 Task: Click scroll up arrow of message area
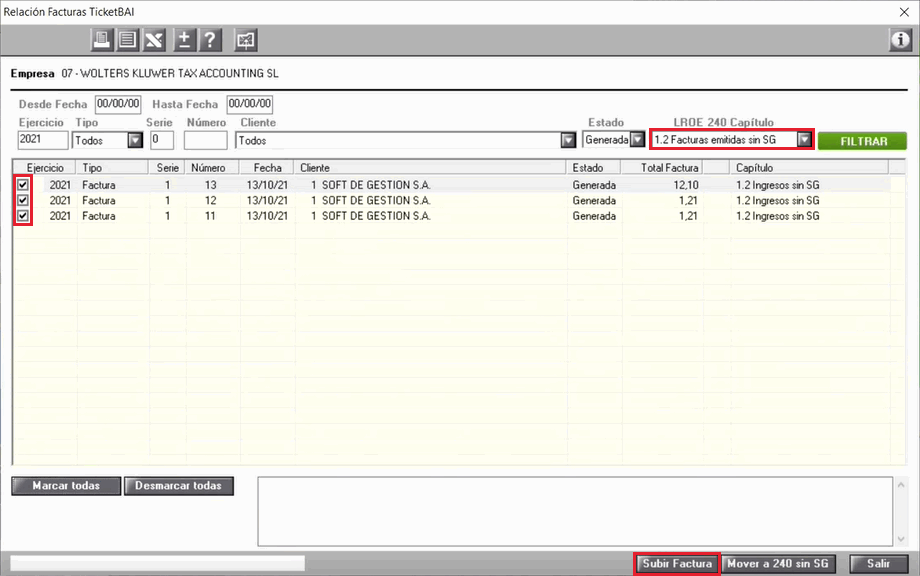point(901,484)
